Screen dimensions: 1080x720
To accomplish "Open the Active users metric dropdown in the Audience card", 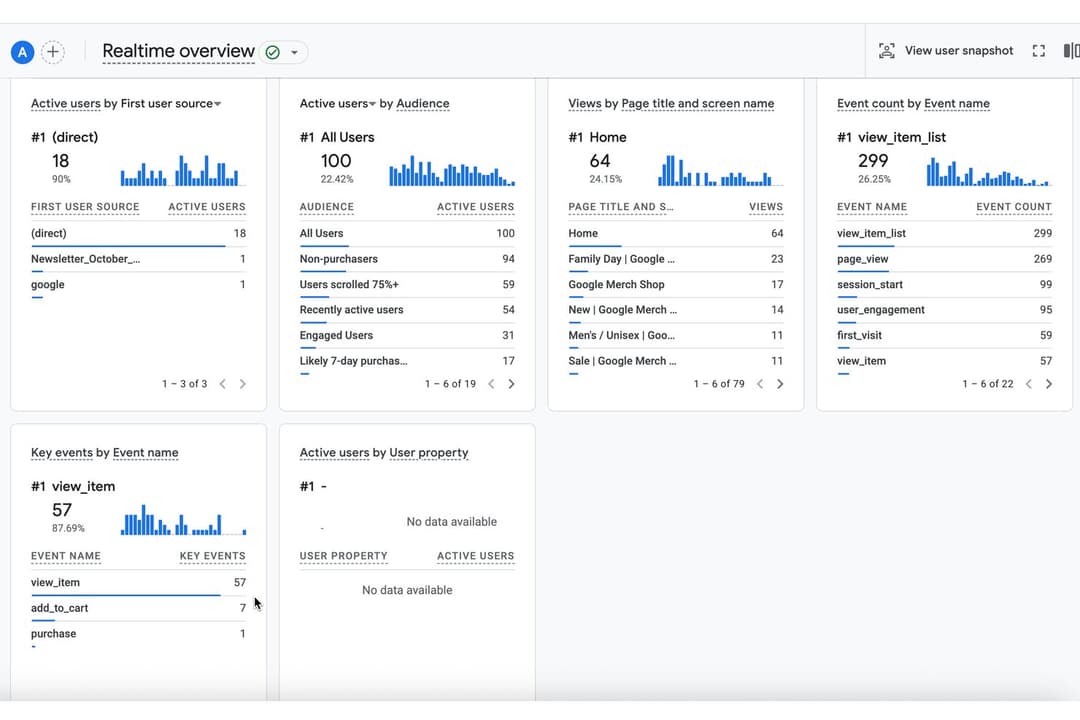I will click(372, 104).
